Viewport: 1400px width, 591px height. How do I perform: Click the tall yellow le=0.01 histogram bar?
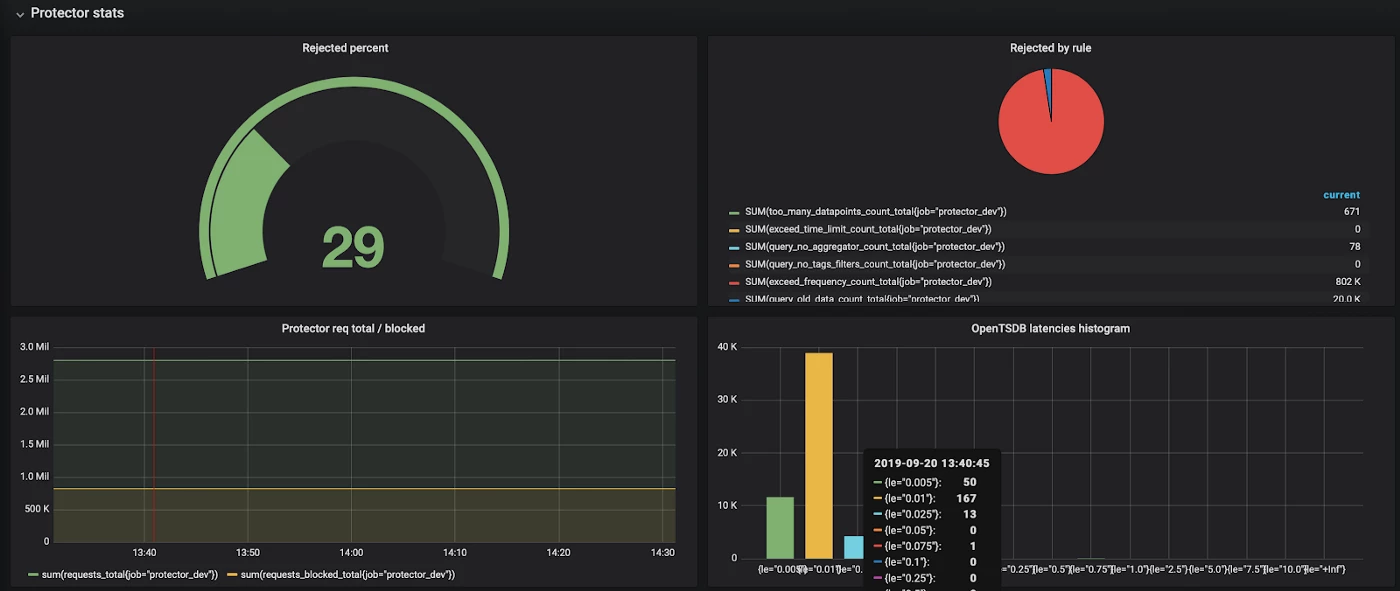coord(819,455)
